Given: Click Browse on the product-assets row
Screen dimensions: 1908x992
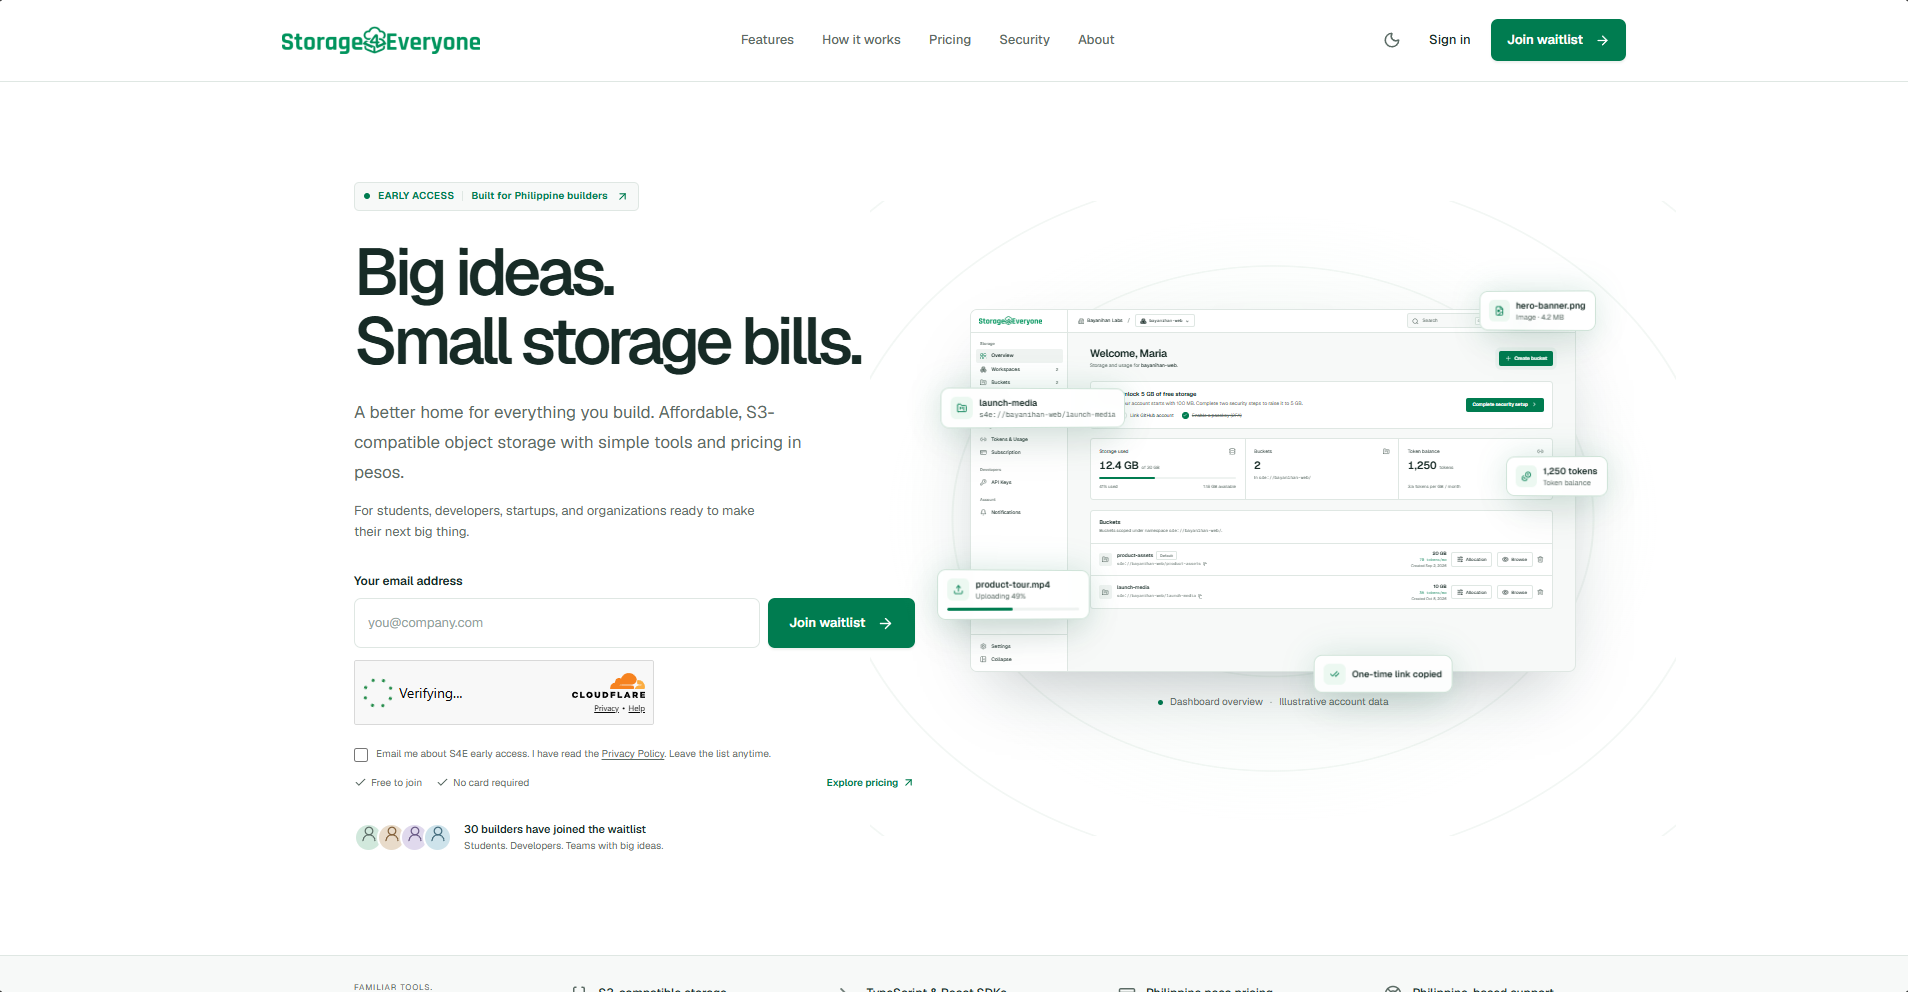Looking at the screenshot, I should click(1515, 560).
